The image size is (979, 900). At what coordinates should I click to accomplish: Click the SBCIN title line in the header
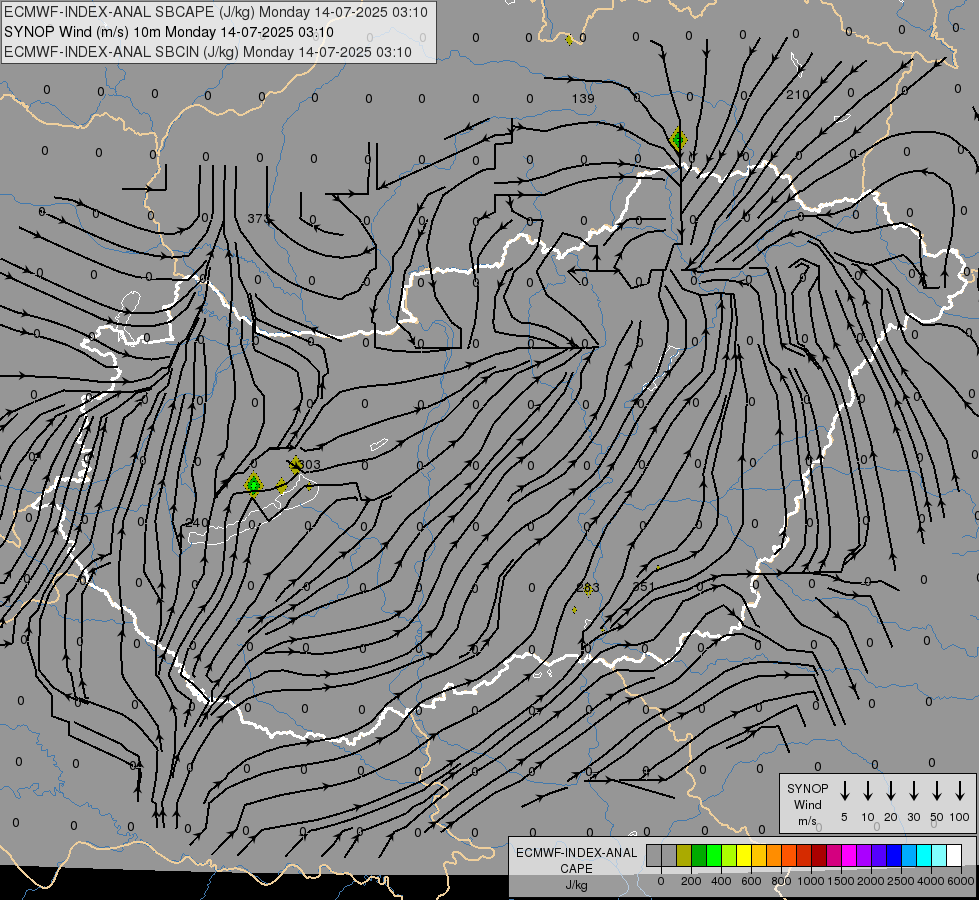click(x=208, y=52)
